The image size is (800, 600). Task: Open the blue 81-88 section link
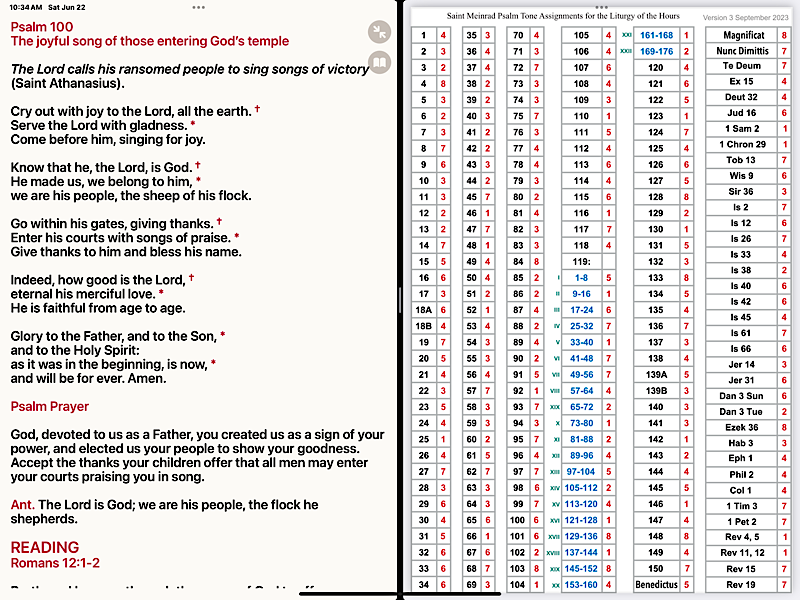(x=581, y=439)
